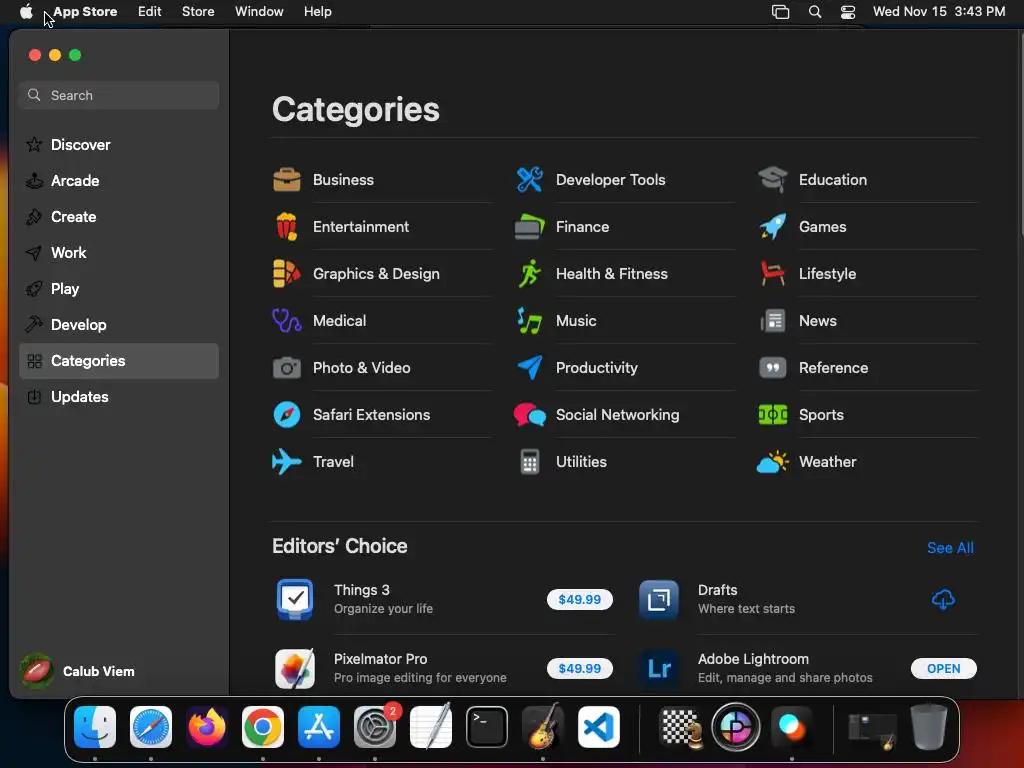Launch Visual Studio Code from the Dock

pyautogui.click(x=599, y=727)
